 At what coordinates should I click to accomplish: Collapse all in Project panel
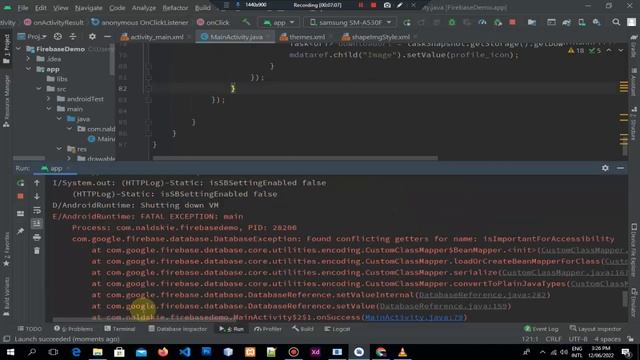coord(73,37)
